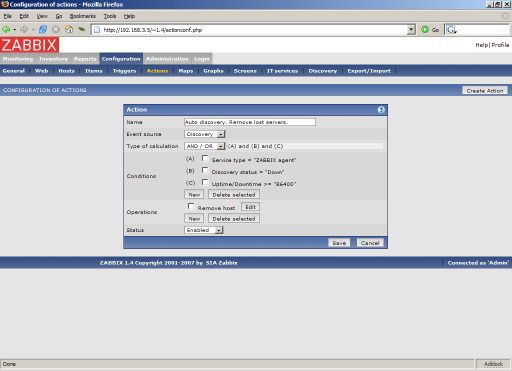512x371 pixels.
Task: Open the Export/Import submenu link
Action: (369, 71)
